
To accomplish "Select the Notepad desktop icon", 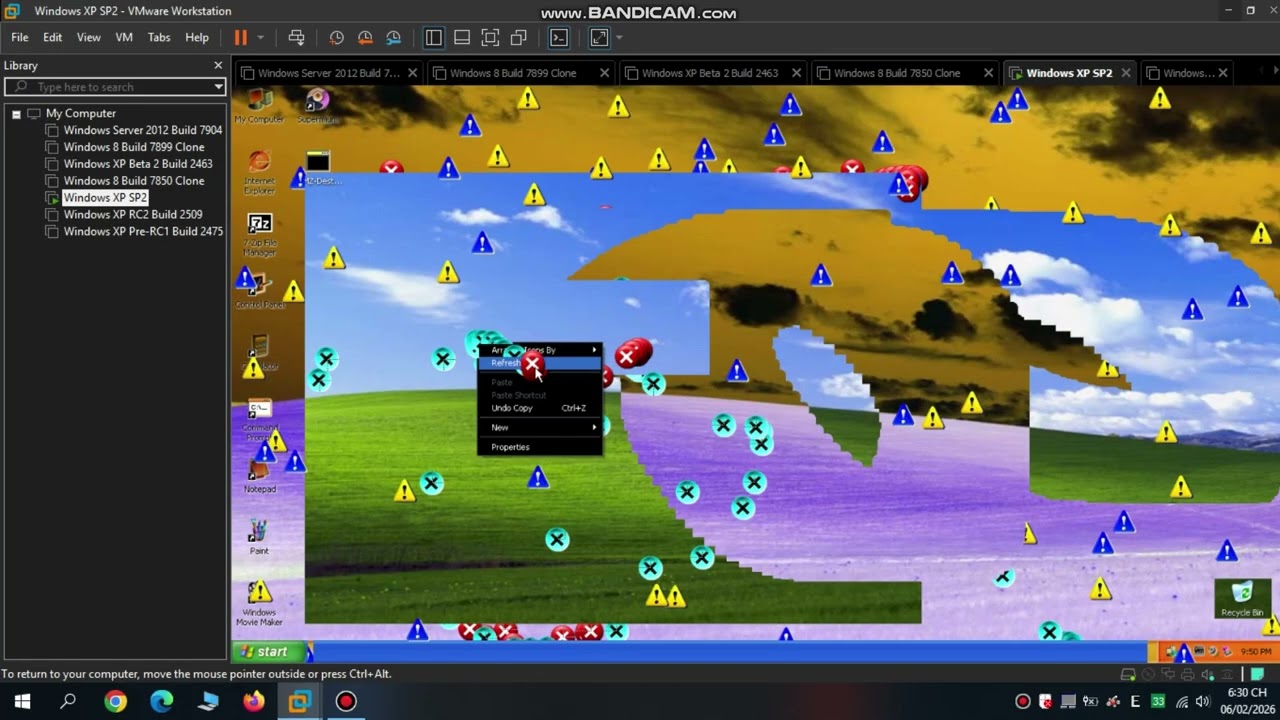I will coord(259,474).
